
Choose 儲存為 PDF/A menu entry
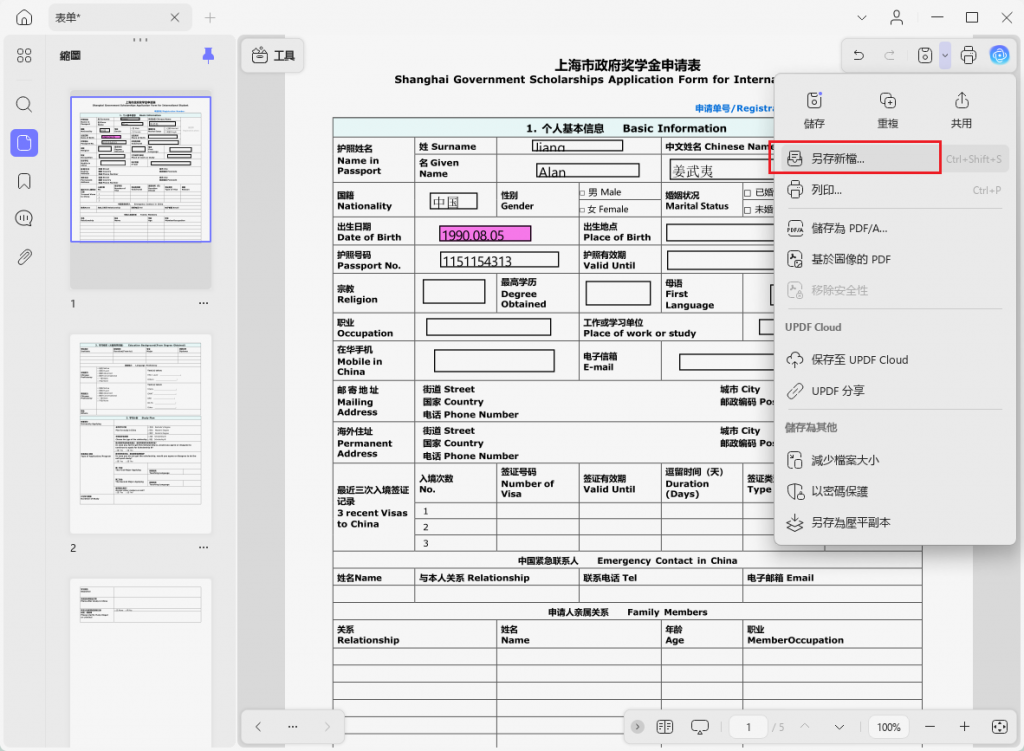pyautogui.click(x=848, y=228)
